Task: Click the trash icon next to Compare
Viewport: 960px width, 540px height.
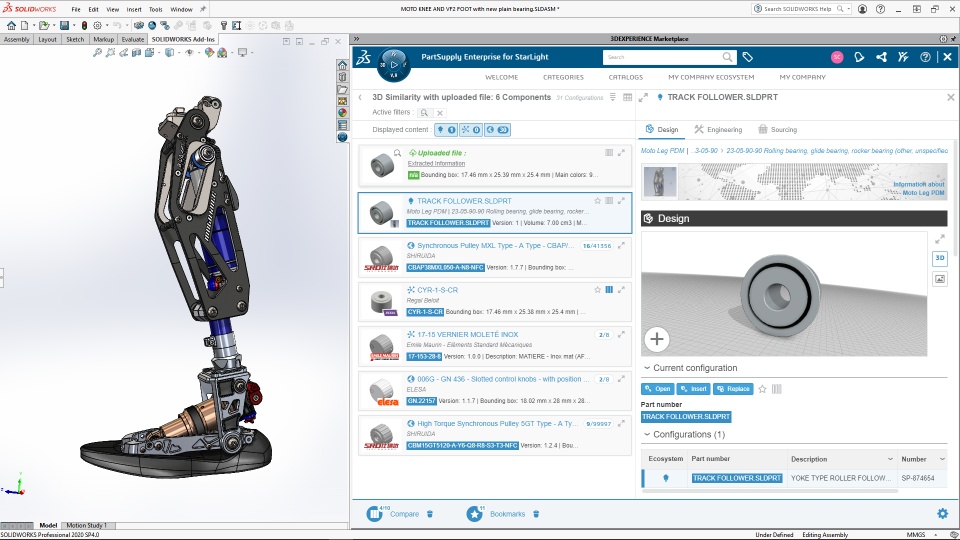Action: (430, 514)
